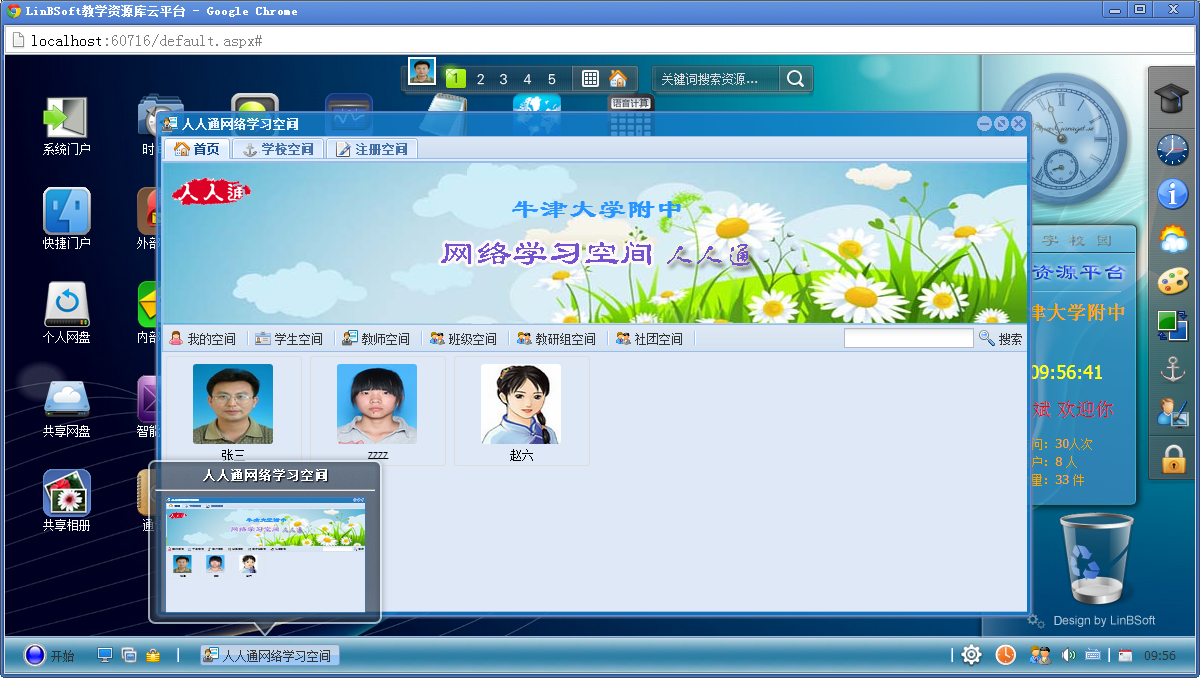Click the users icon in taskbar tray
Screen dimensions: 1200x678
1040,655
